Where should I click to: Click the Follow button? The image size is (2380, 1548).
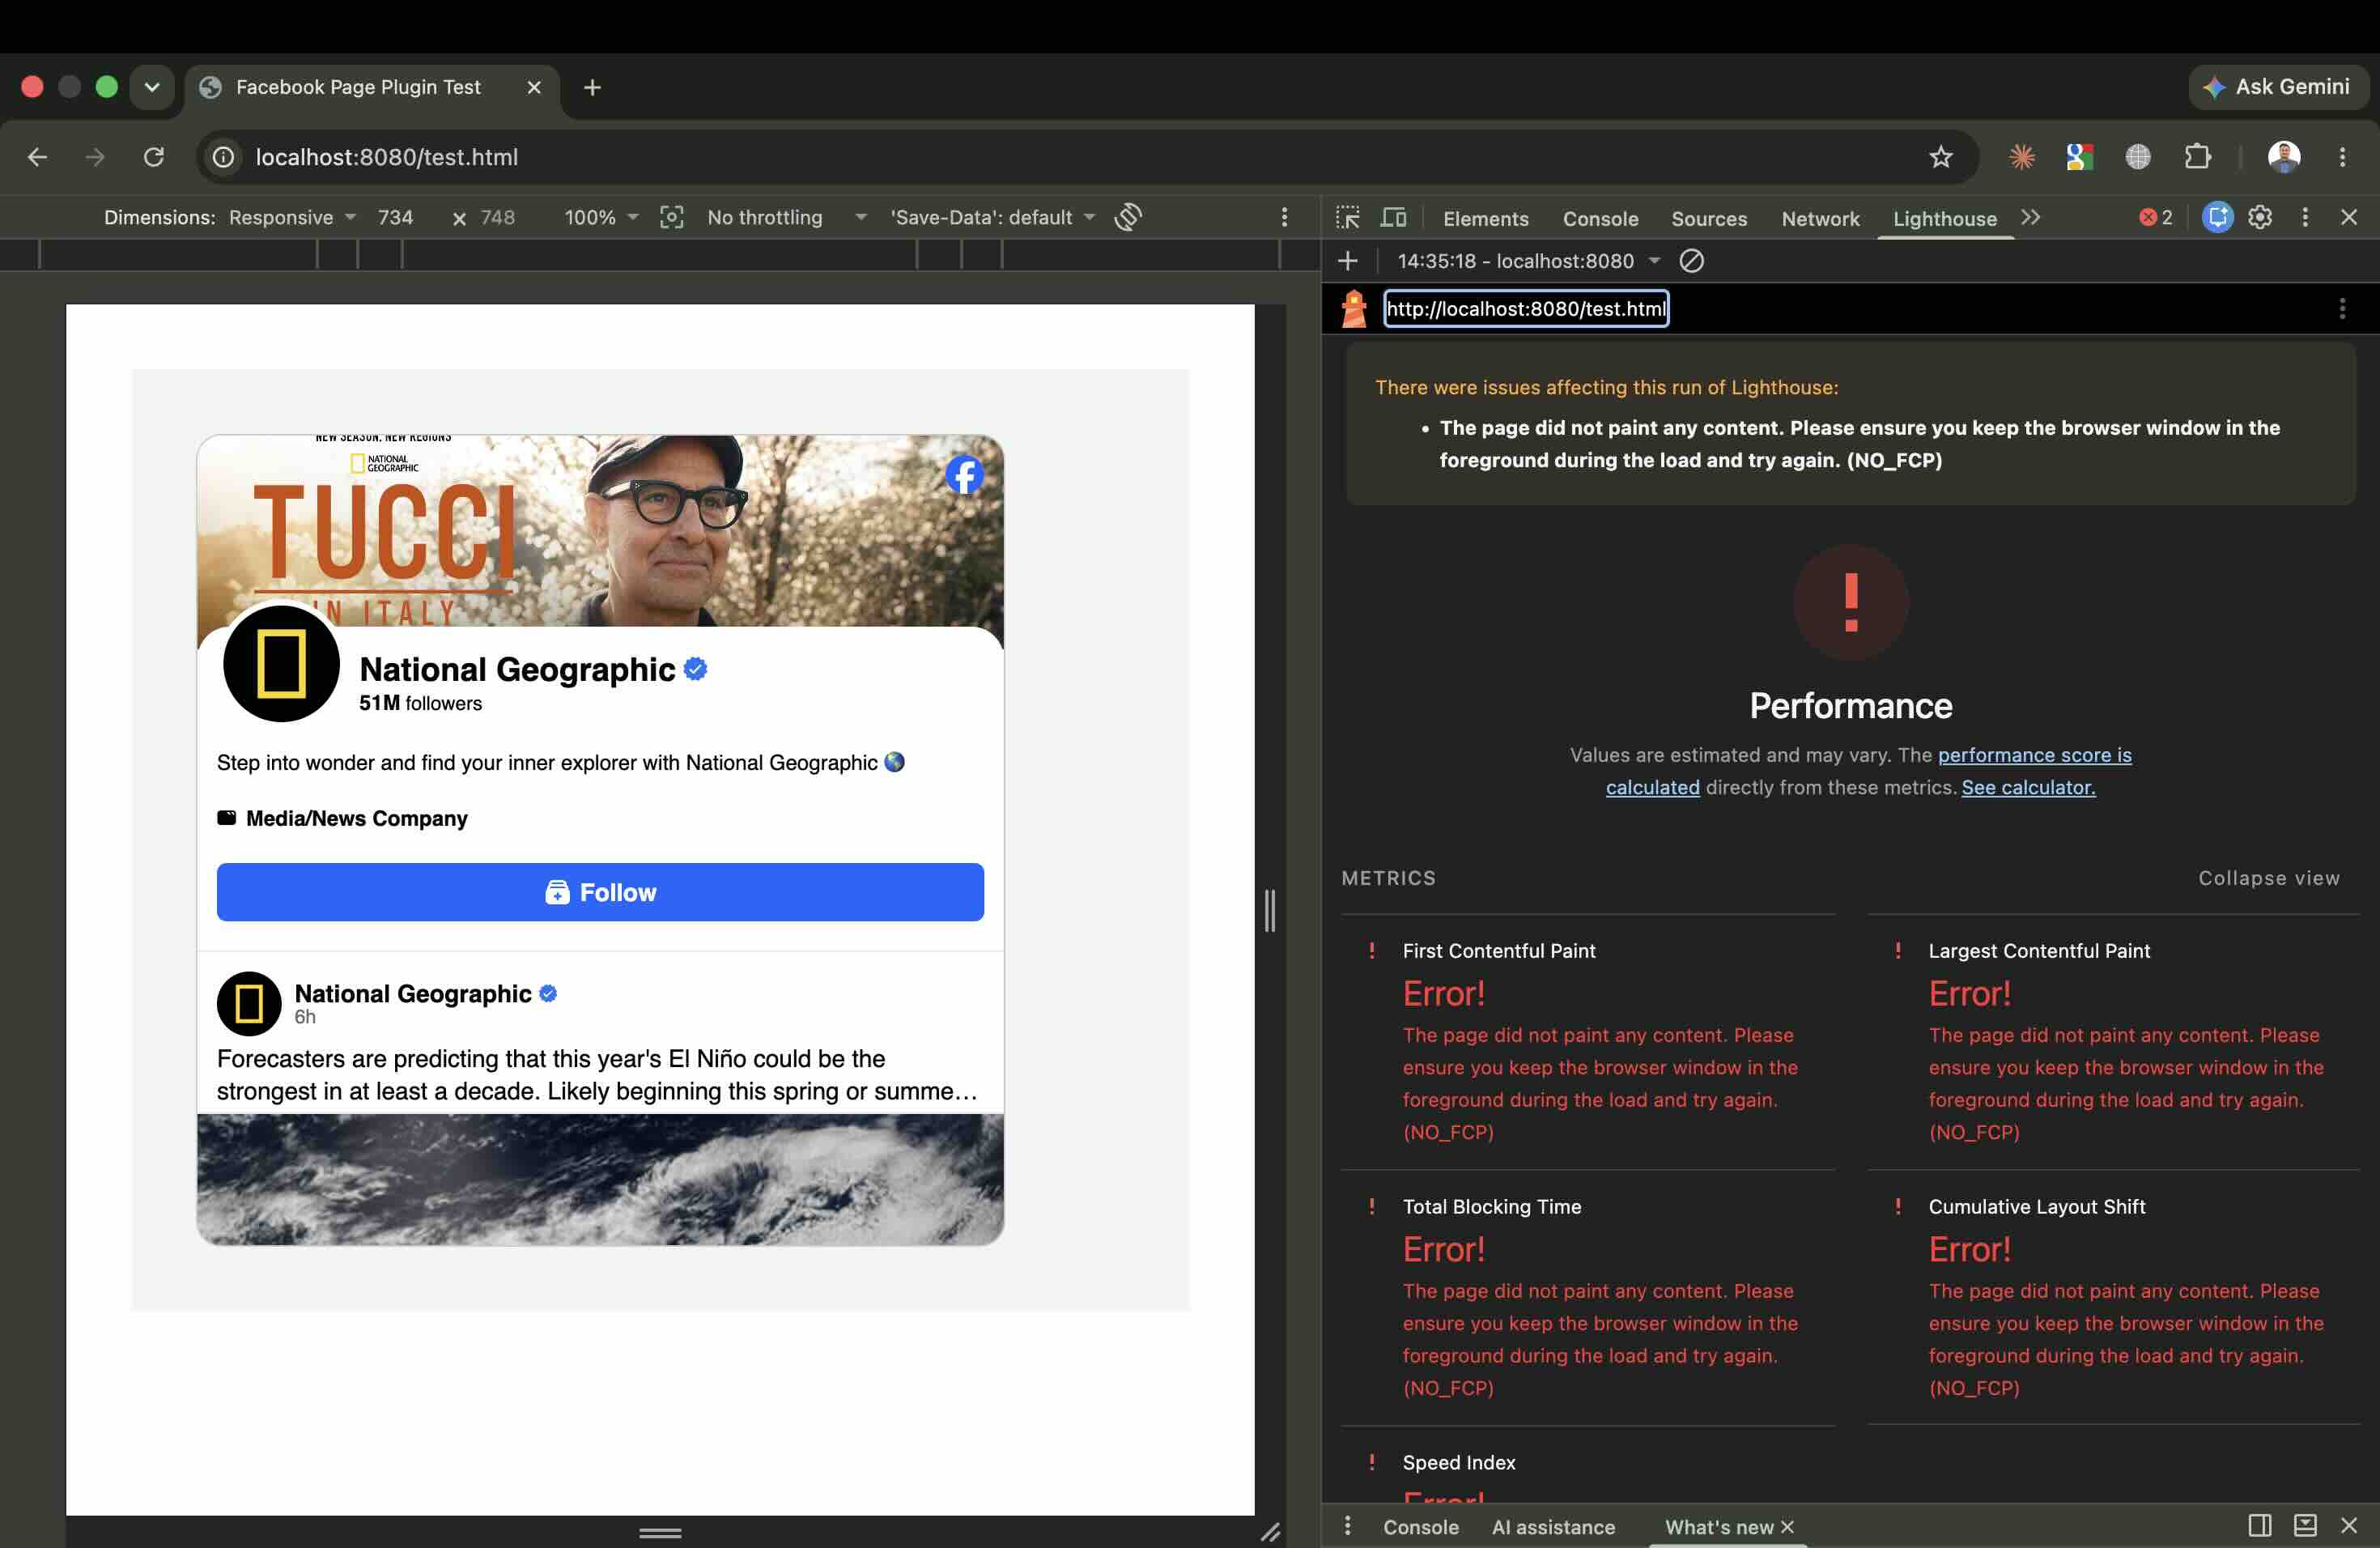[x=600, y=892]
